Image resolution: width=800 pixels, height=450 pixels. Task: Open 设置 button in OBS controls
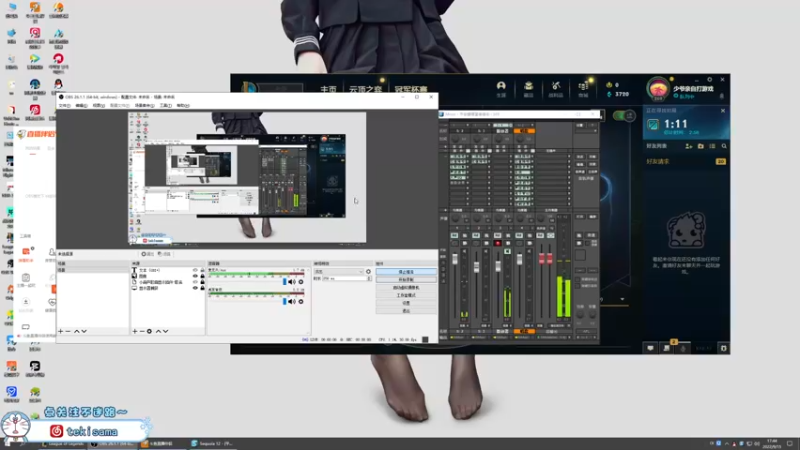click(406, 303)
